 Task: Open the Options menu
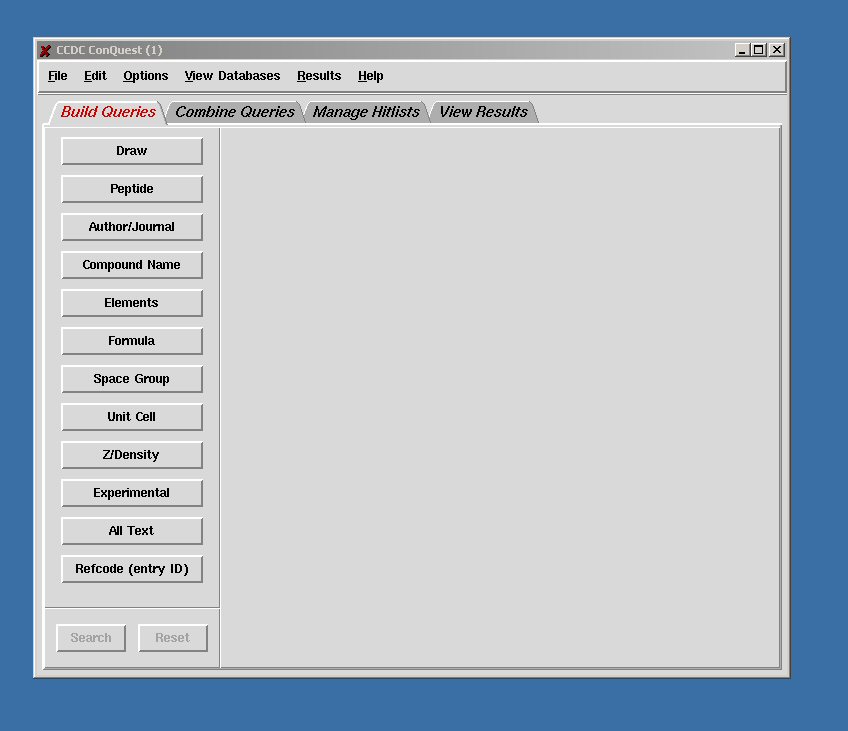click(145, 76)
